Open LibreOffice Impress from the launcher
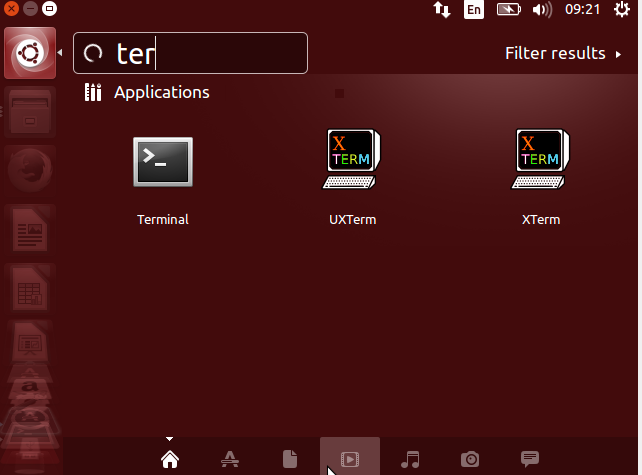This screenshot has width=642, height=475. pos(30,342)
